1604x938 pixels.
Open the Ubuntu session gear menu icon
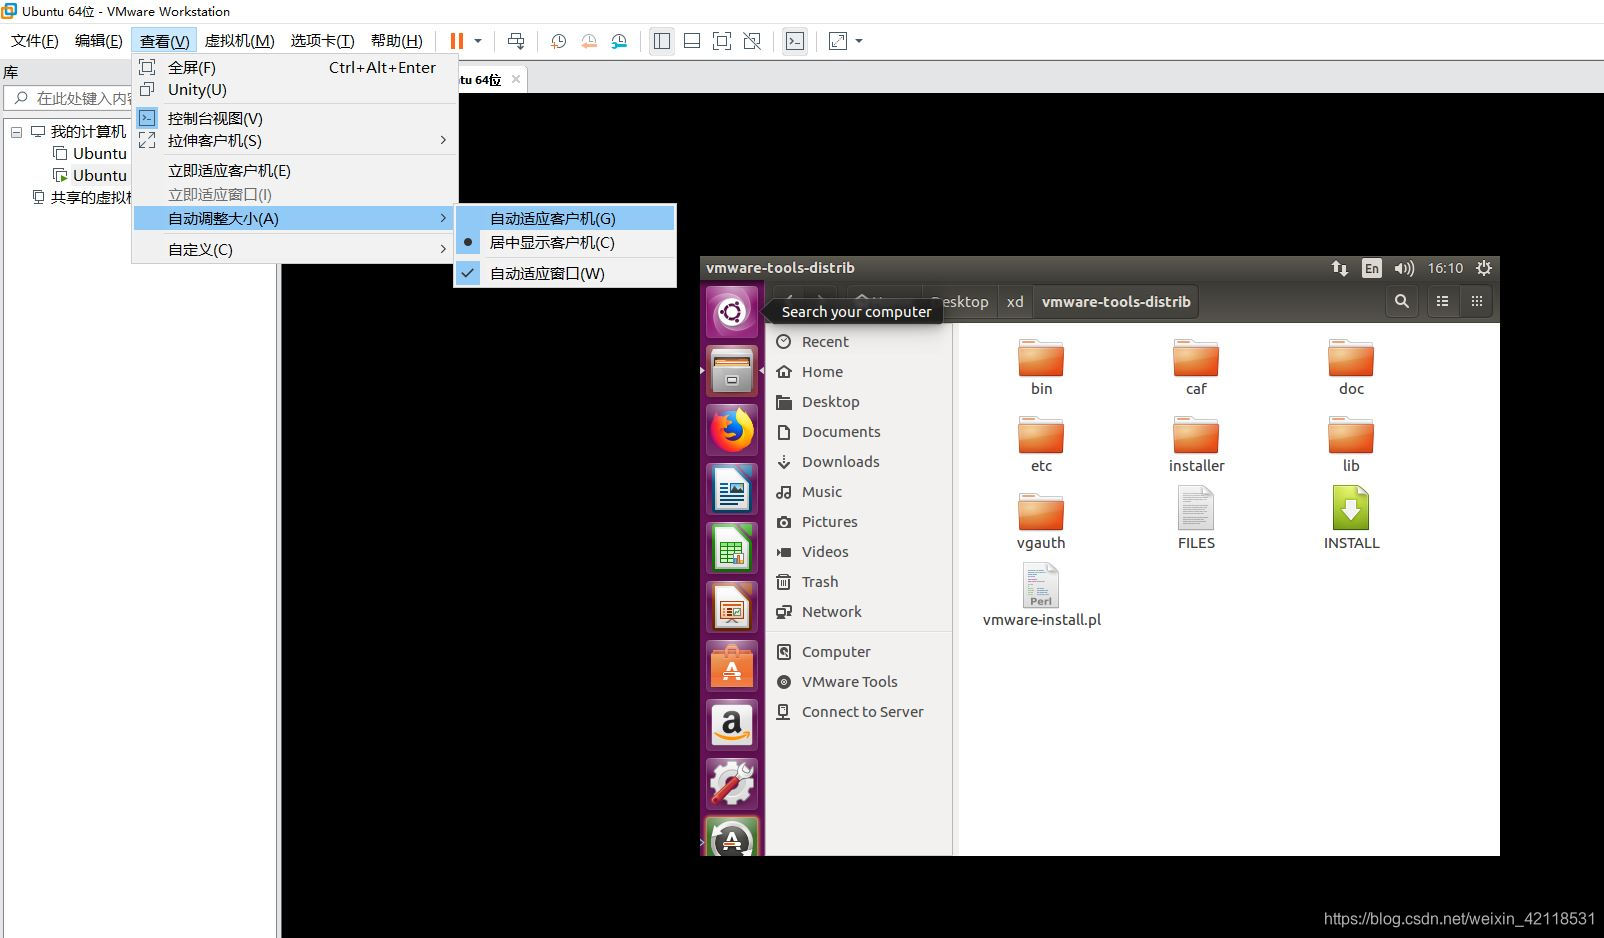[x=1484, y=268]
